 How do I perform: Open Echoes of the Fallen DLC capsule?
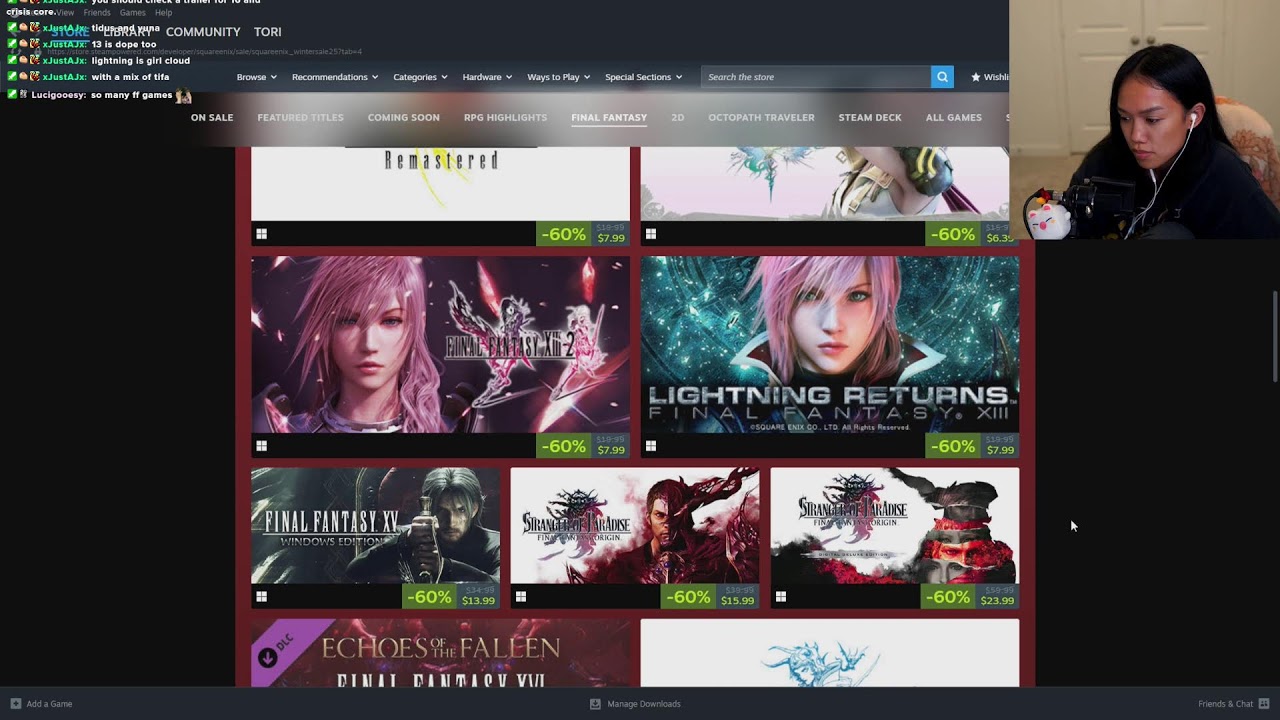point(440,653)
